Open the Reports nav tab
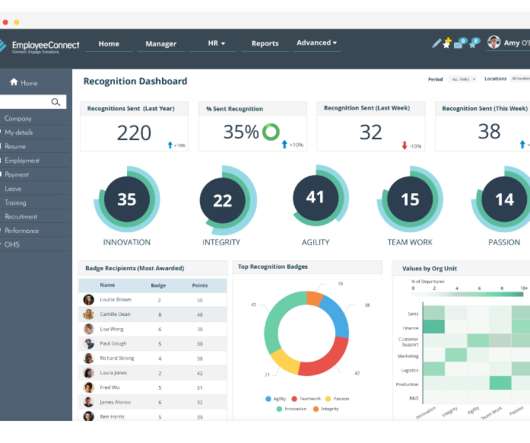Image resolution: width=530 pixels, height=443 pixels. (265, 44)
